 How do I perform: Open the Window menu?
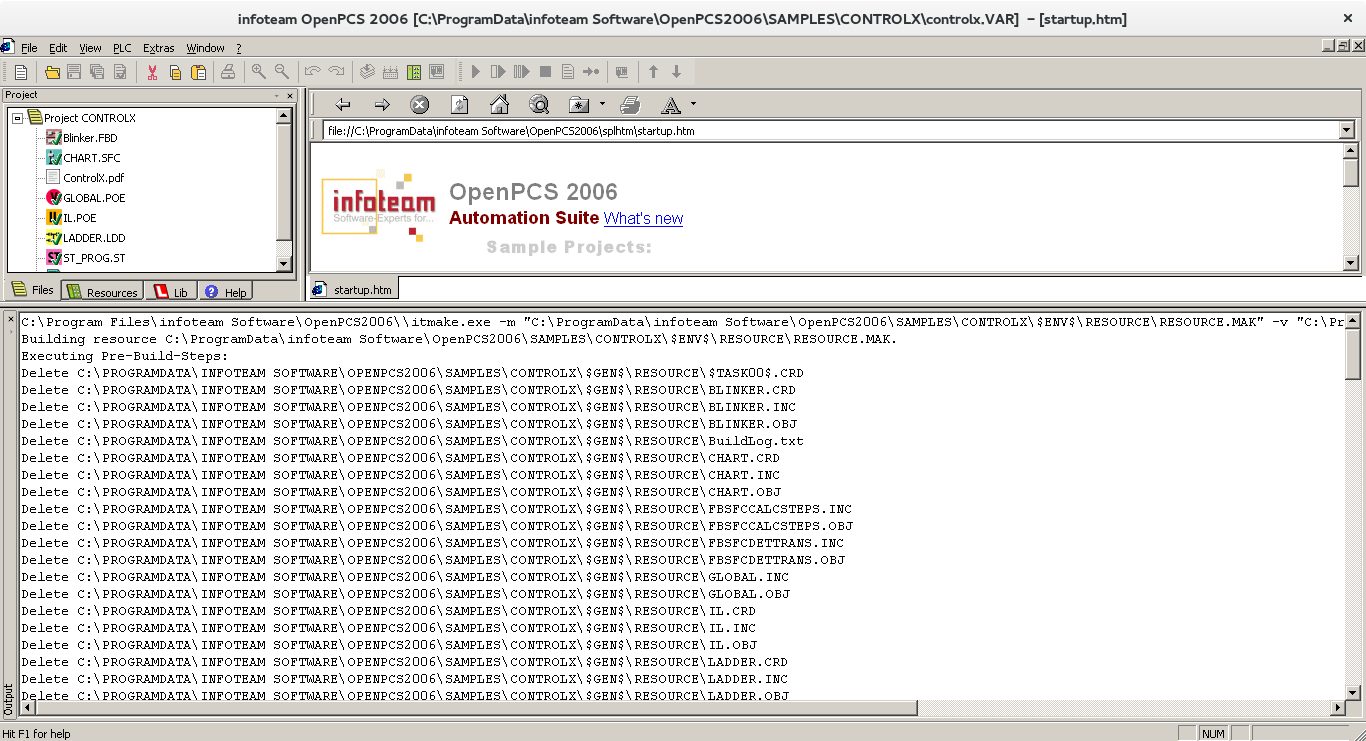(x=205, y=48)
